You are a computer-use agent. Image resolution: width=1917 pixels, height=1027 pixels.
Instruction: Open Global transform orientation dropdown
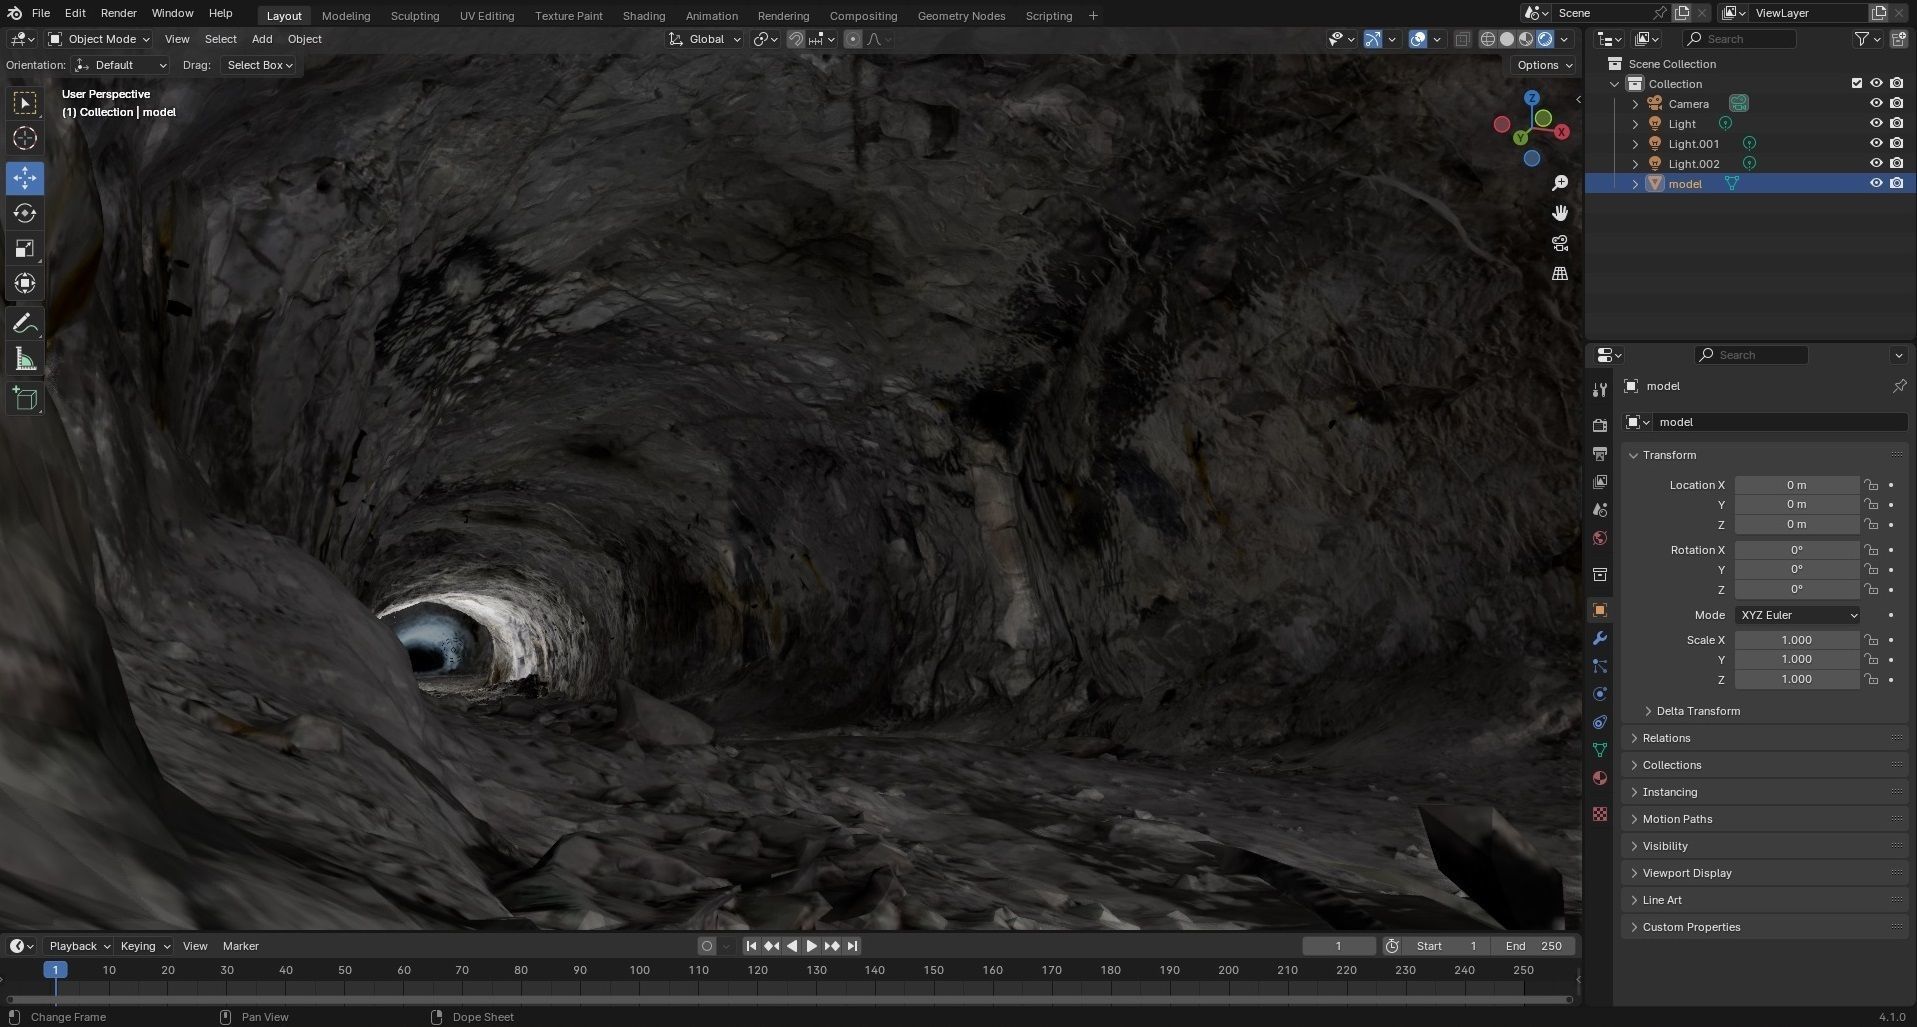pos(705,39)
